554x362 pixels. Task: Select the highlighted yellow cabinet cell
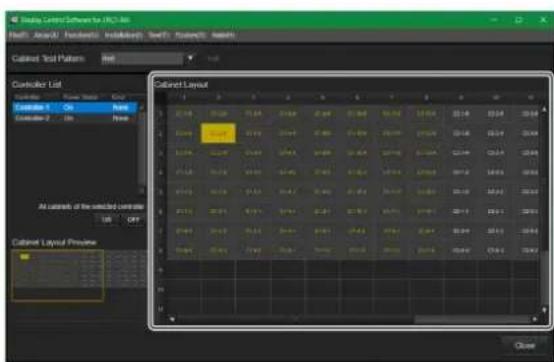218,133
